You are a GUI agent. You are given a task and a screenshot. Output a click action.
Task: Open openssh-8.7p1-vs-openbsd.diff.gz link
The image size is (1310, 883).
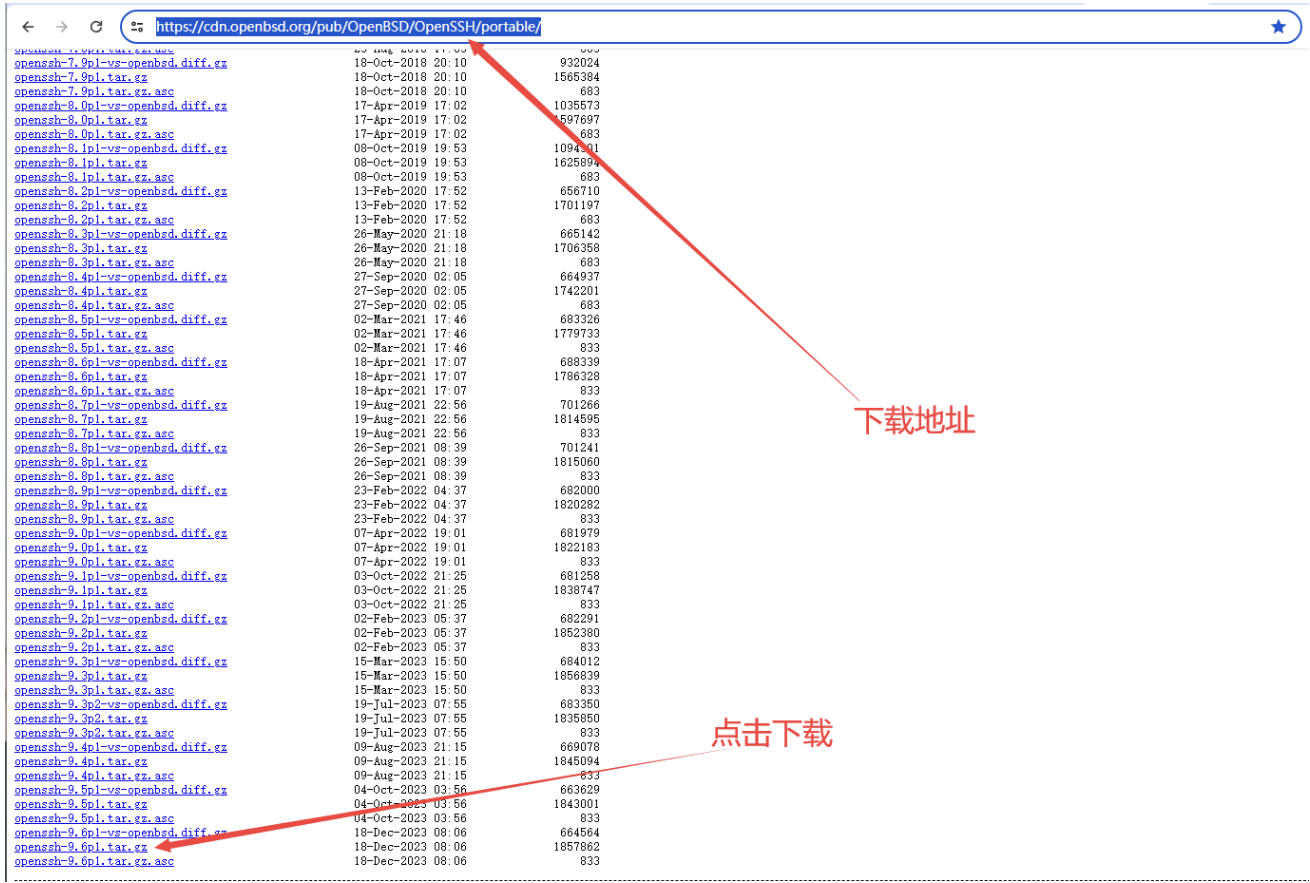(x=121, y=405)
